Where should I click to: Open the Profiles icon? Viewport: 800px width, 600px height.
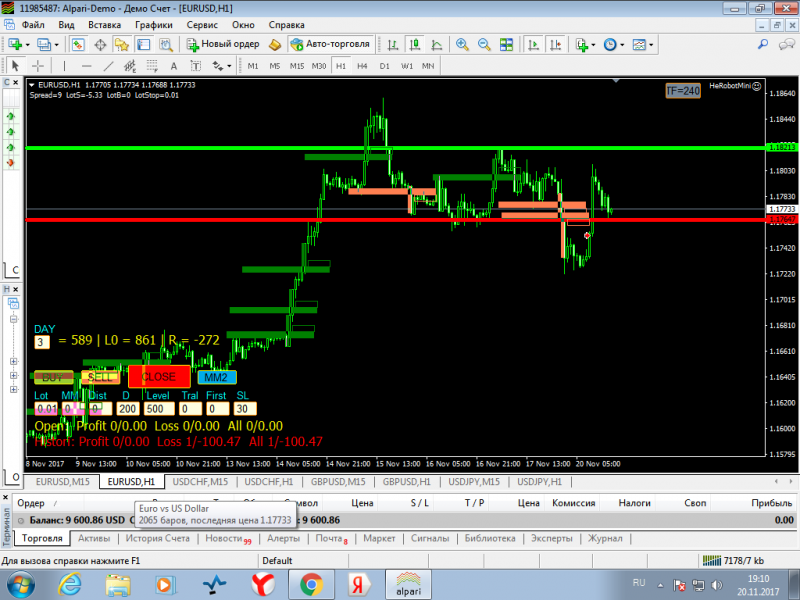[x=44, y=45]
